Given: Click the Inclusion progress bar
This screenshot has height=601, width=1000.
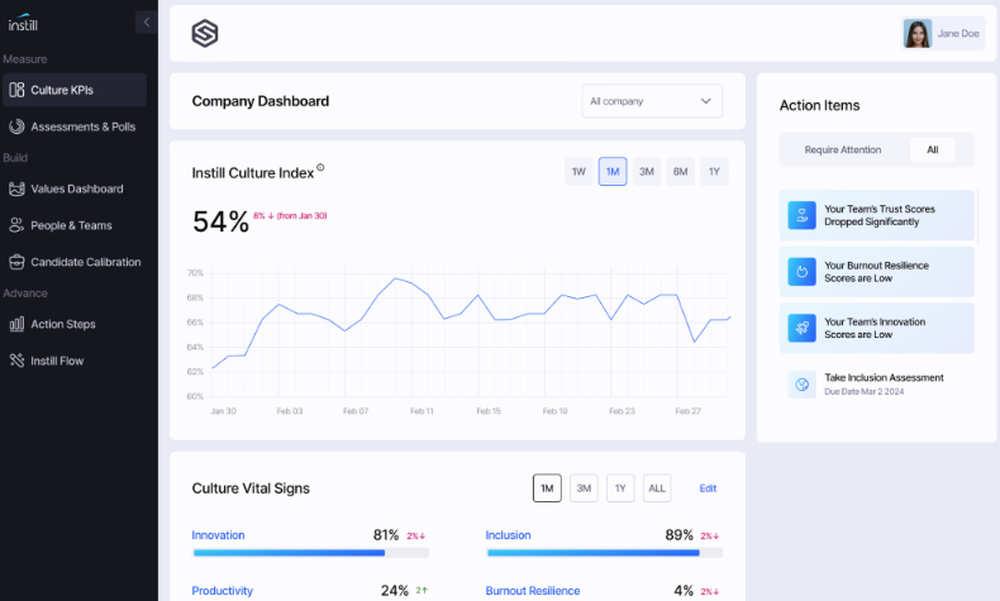Looking at the screenshot, I should 604,553.
